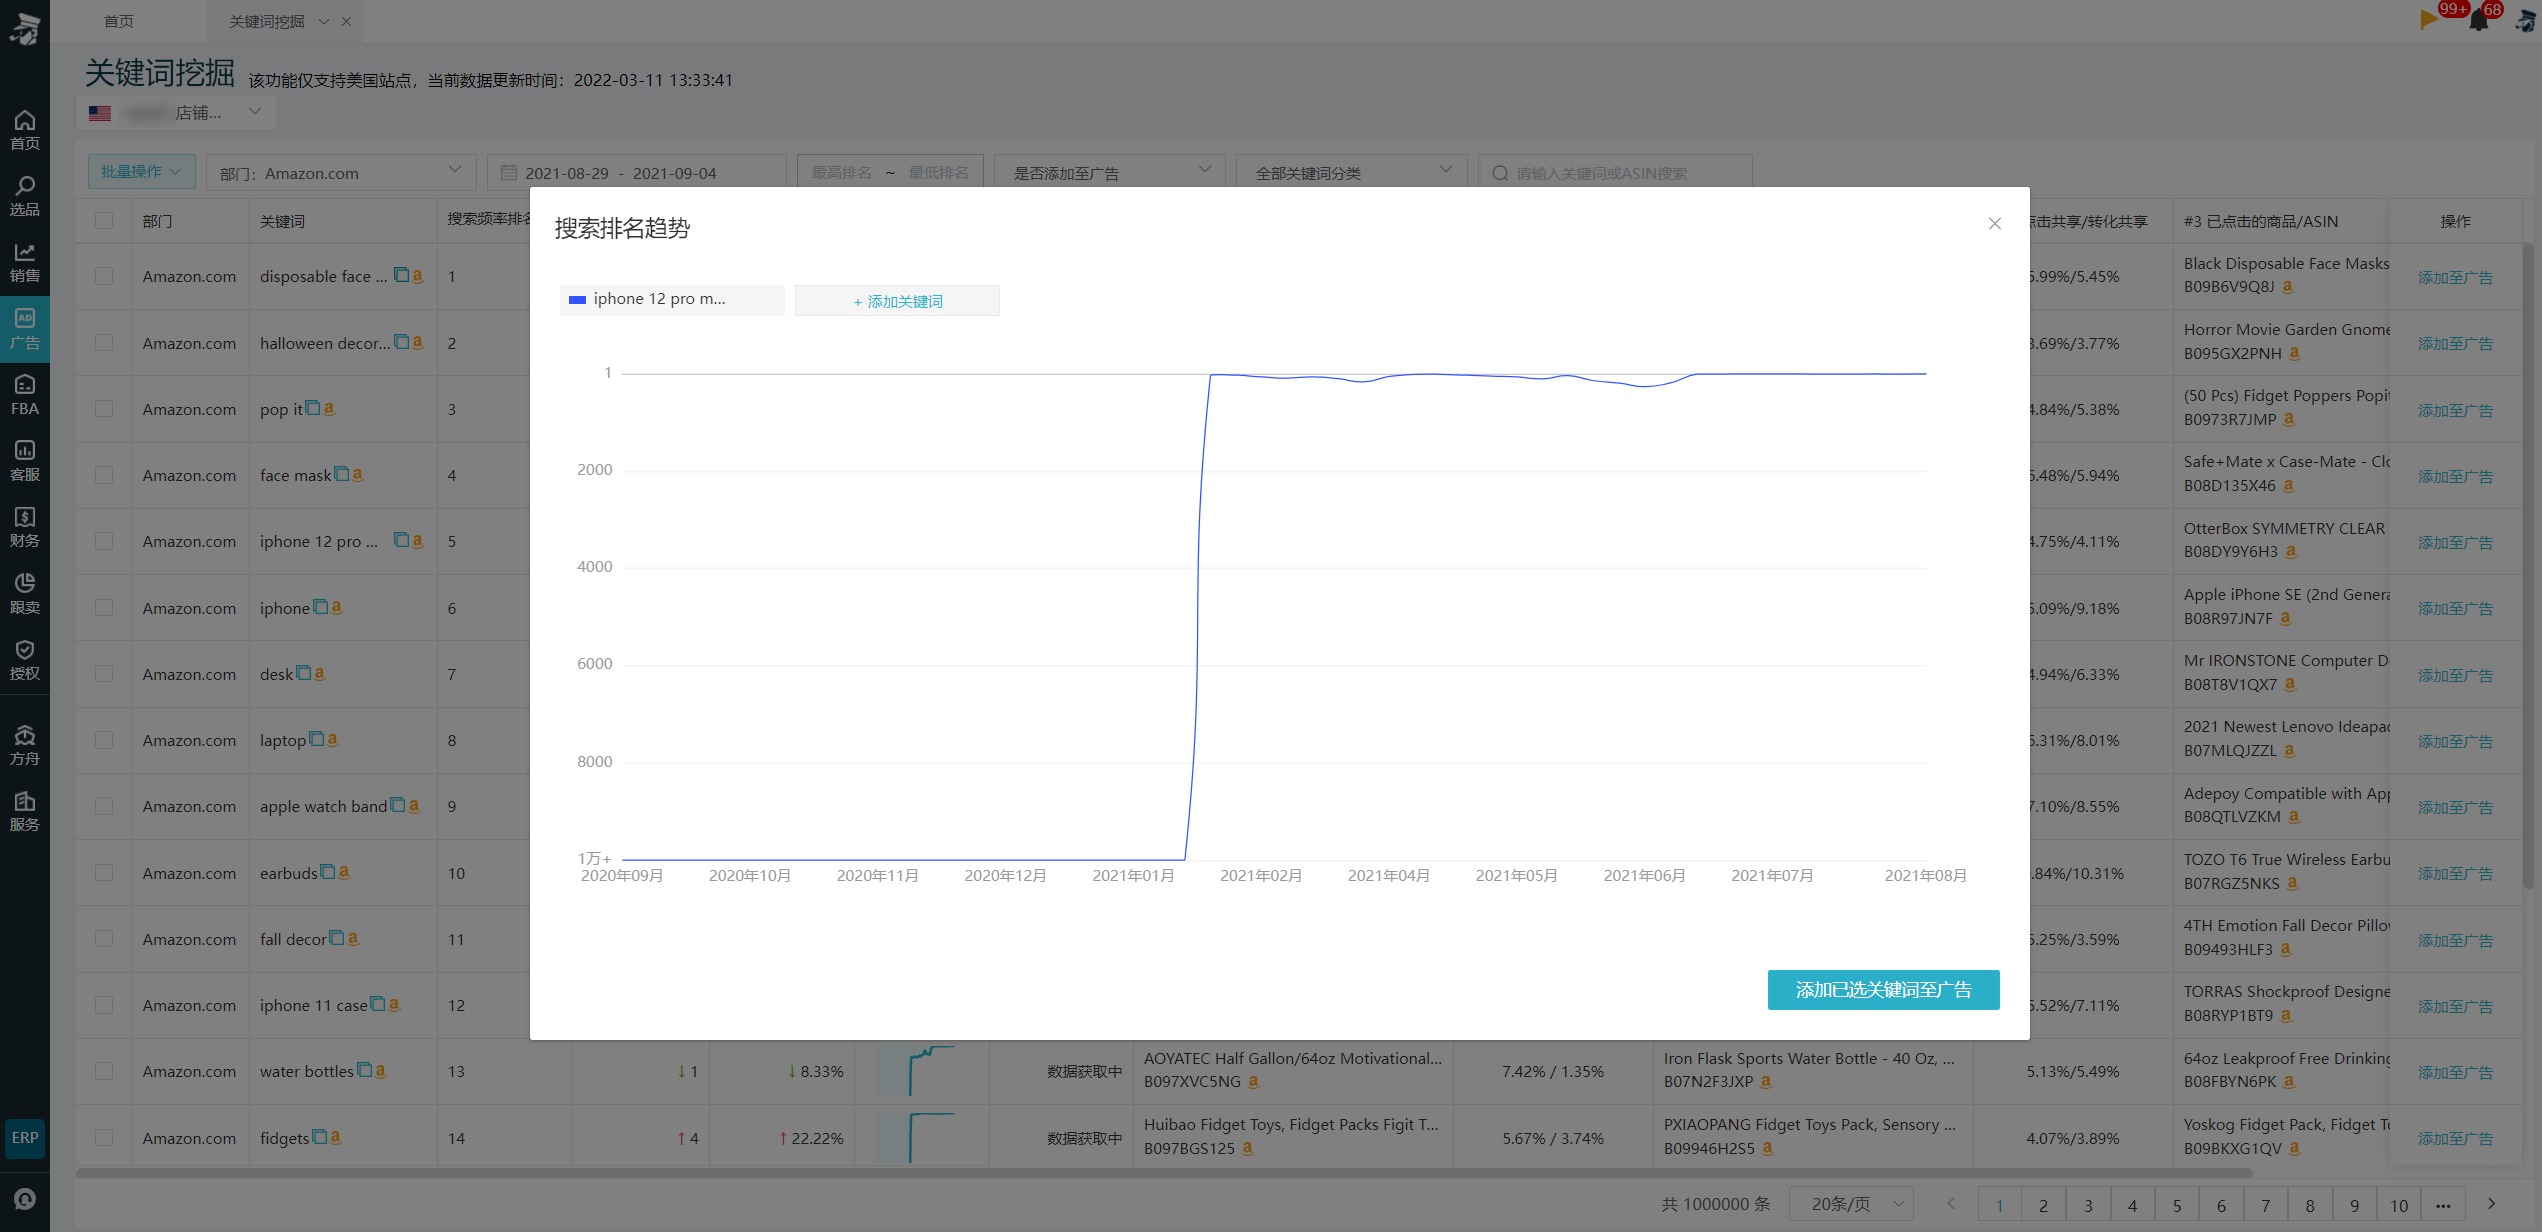
Task: Open the 选品 product search sidebar icon
Action: 25,196
